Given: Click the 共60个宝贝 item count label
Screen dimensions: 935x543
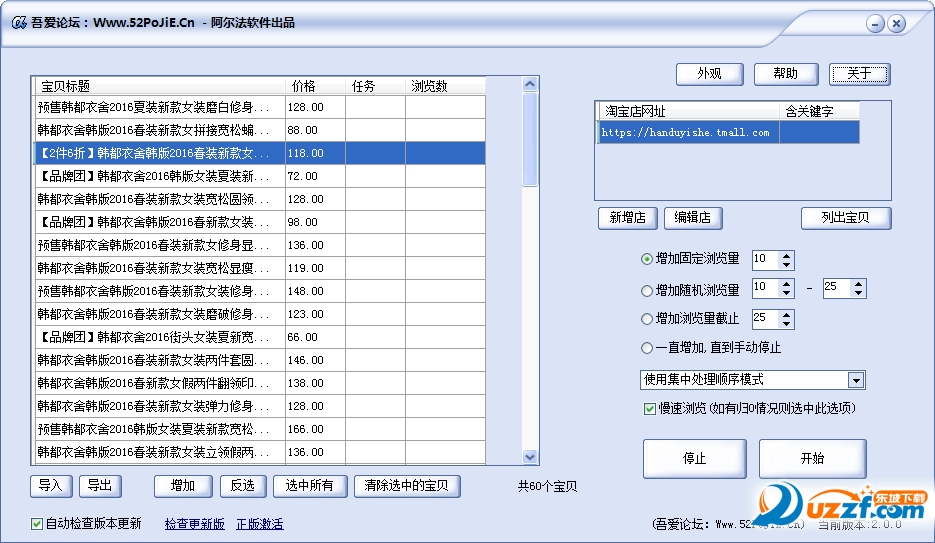Looking at the screenshot, I should (547, 486).
